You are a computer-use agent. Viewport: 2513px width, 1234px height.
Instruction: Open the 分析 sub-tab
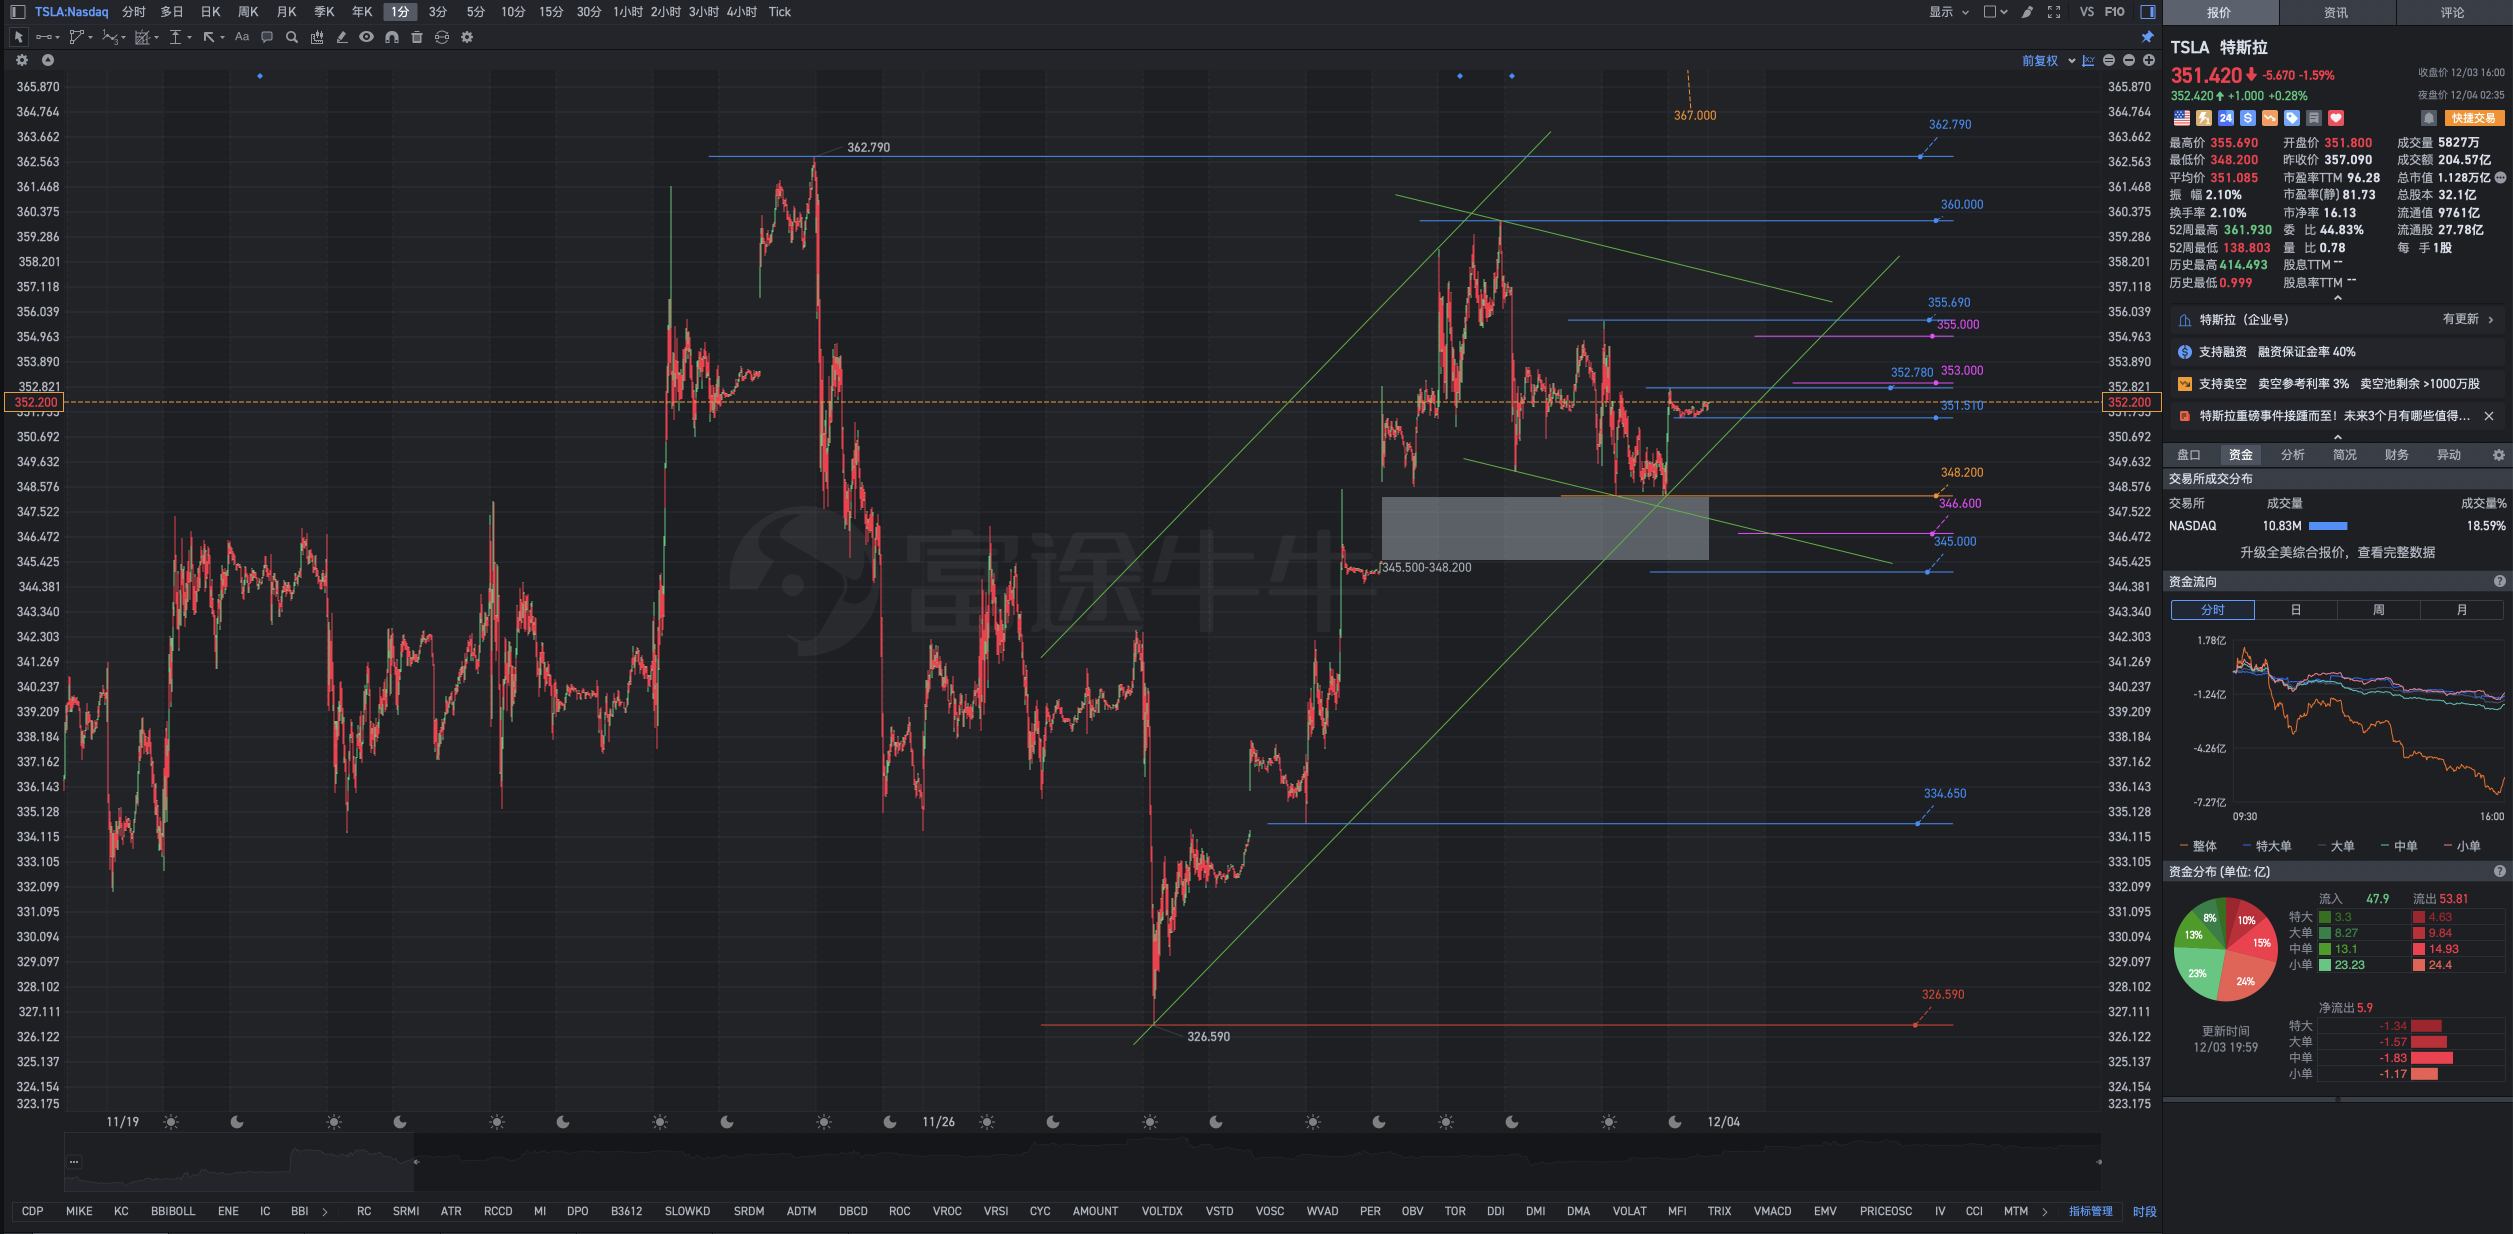coord(2292,455)
